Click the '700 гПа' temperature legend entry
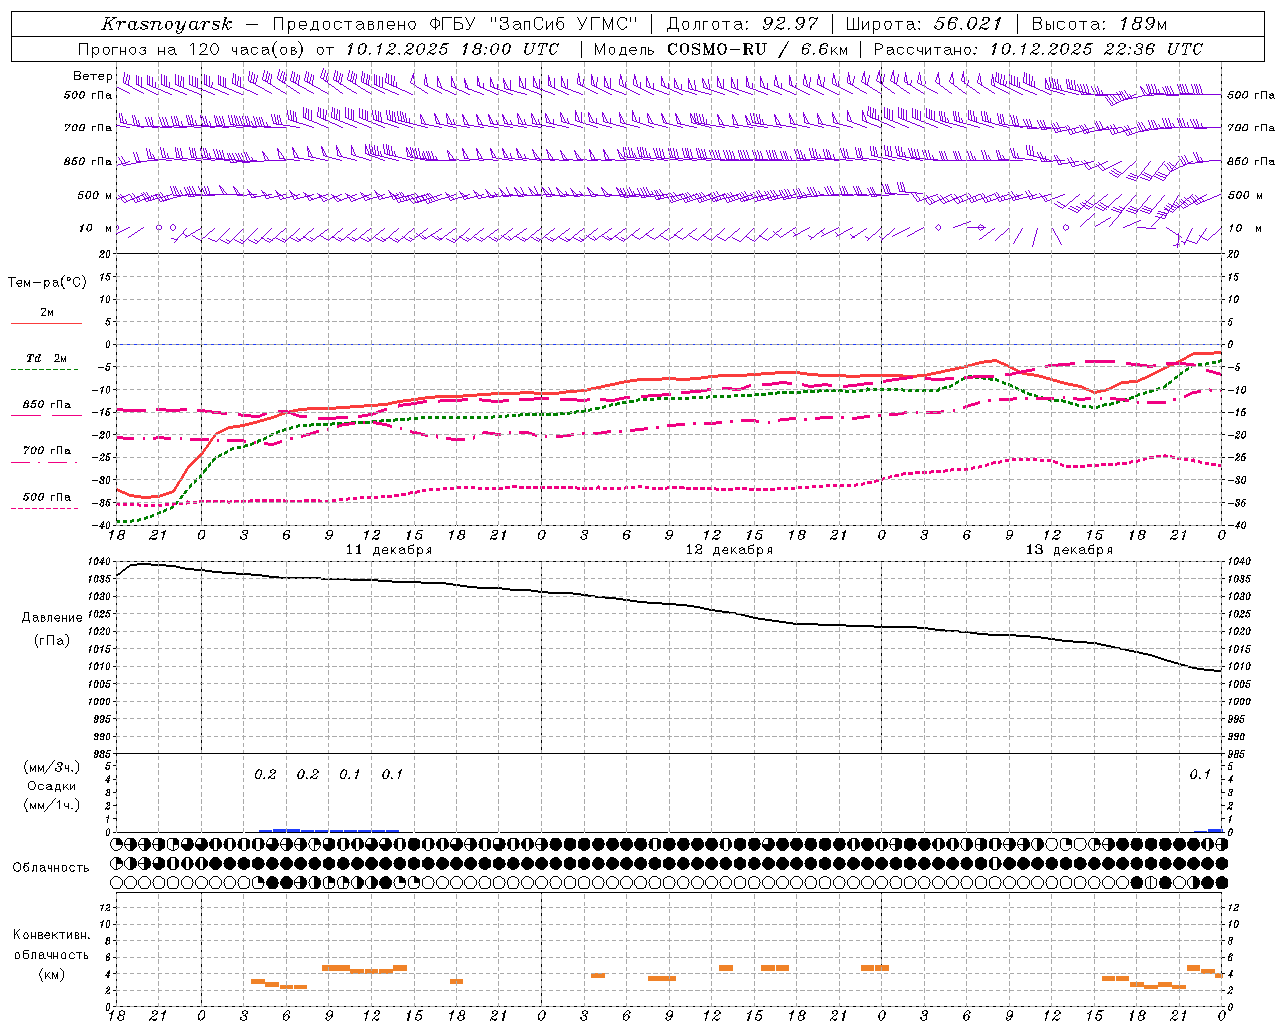 47,450
